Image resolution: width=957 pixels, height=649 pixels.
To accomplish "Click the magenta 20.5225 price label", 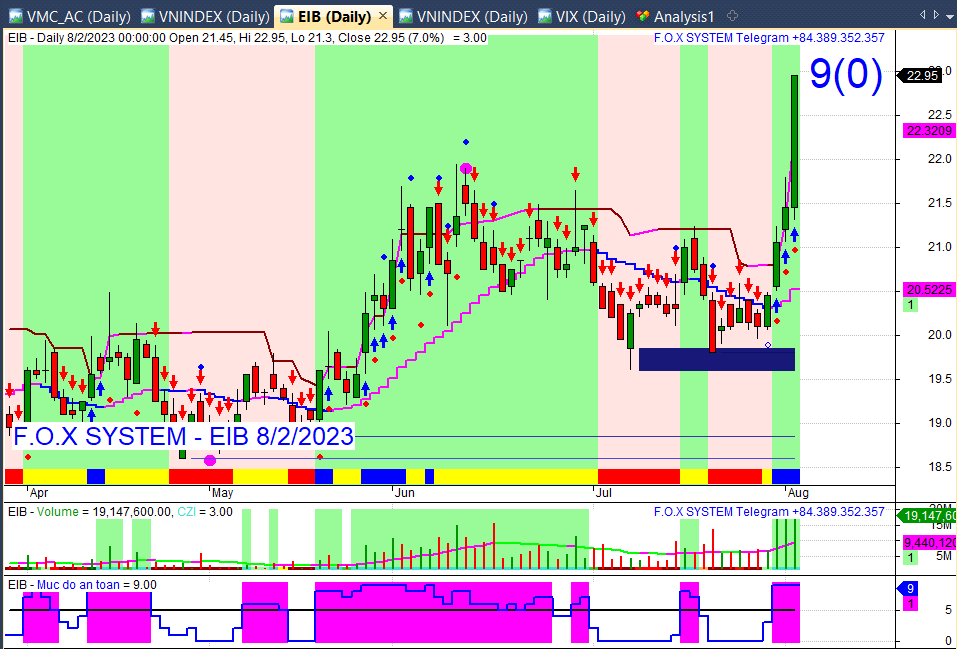I will tap(929, 289).
